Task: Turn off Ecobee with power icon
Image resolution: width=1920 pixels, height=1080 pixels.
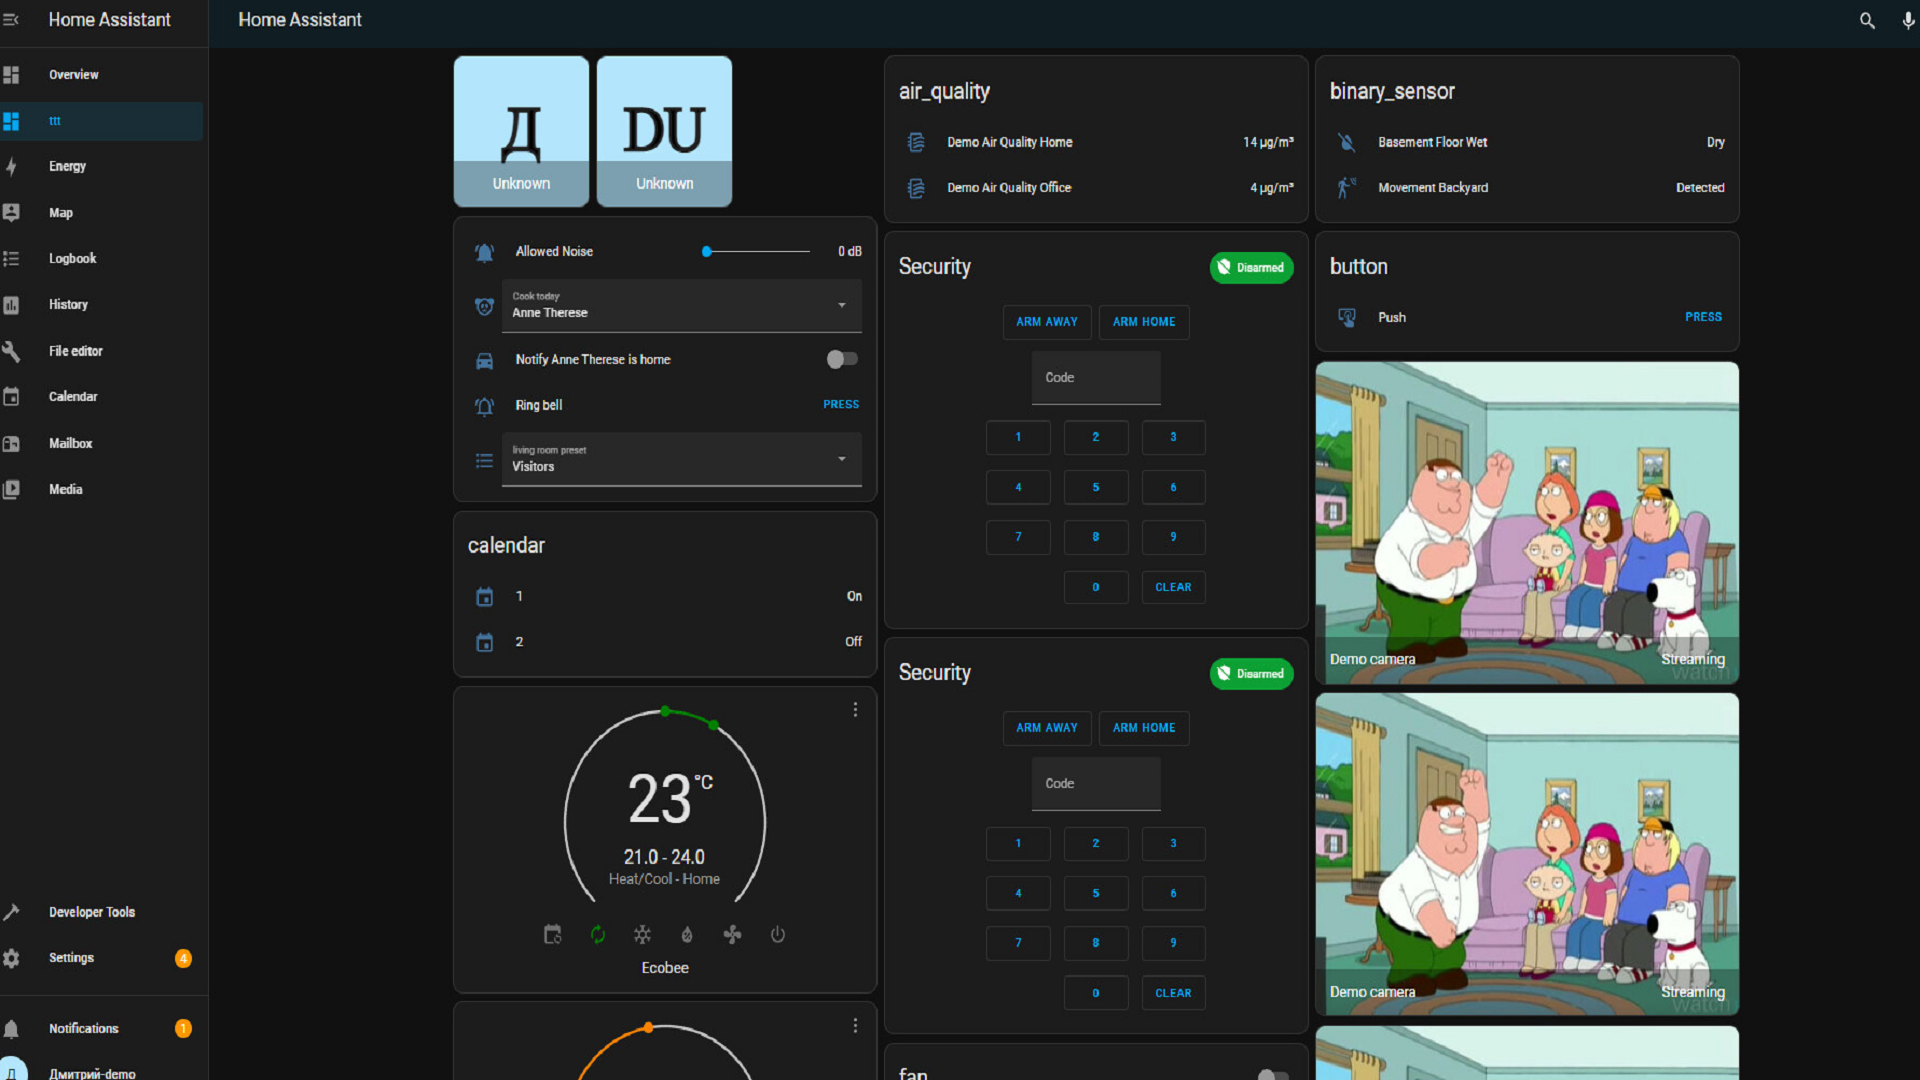Action: pyautogui.click(x=778, y=934)
